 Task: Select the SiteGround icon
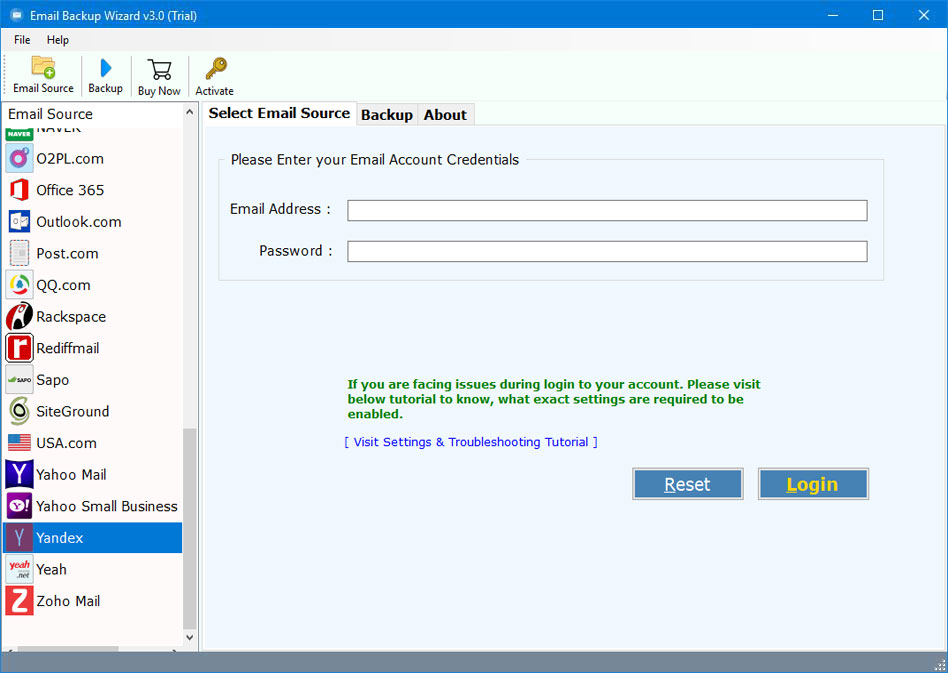[x=19, y=411]
